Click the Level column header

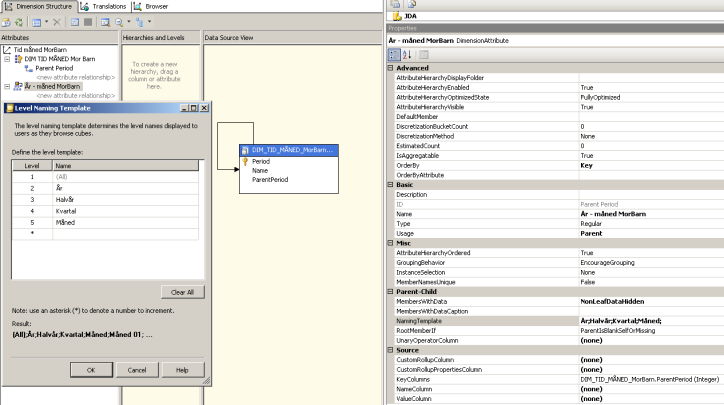(x=32, y=166)
